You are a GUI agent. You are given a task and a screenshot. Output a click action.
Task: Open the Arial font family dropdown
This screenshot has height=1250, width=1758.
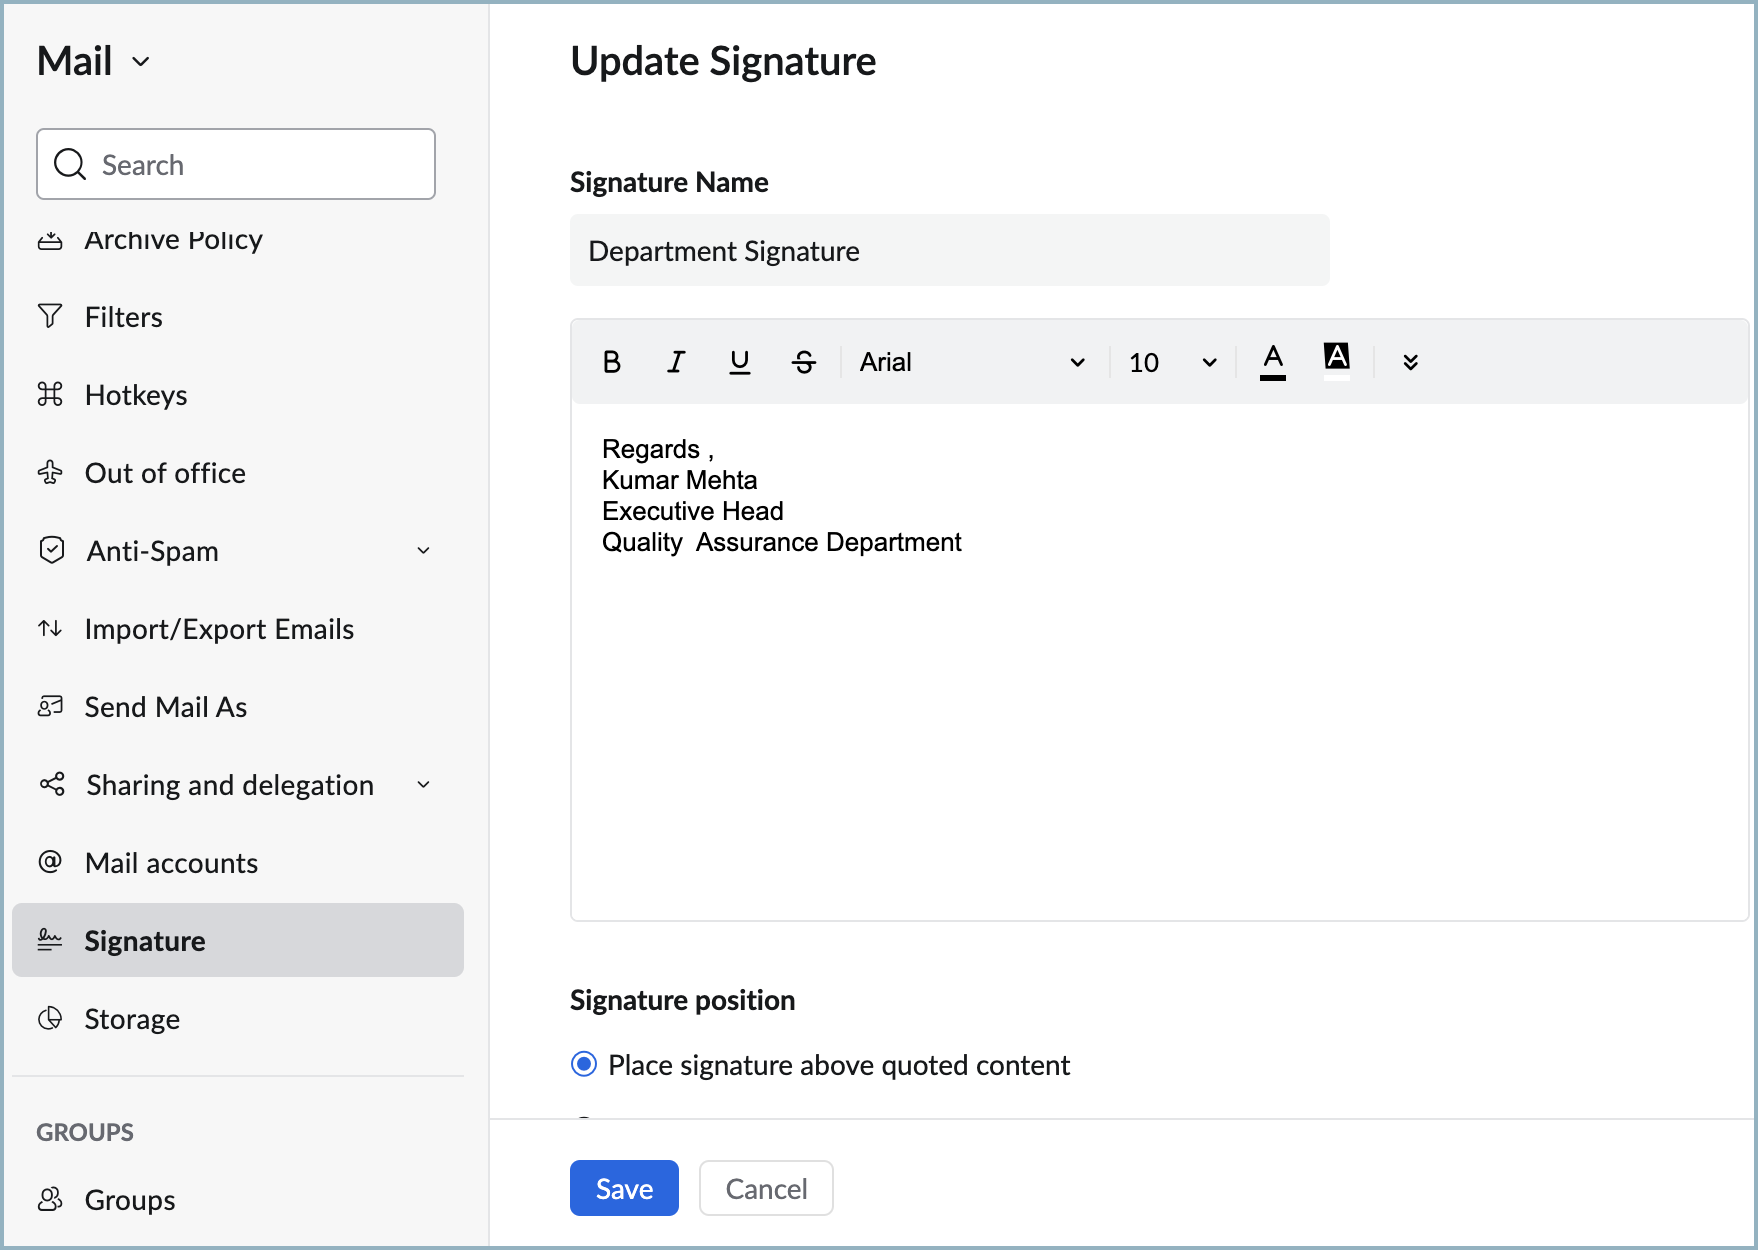click(x=972, y=362)
